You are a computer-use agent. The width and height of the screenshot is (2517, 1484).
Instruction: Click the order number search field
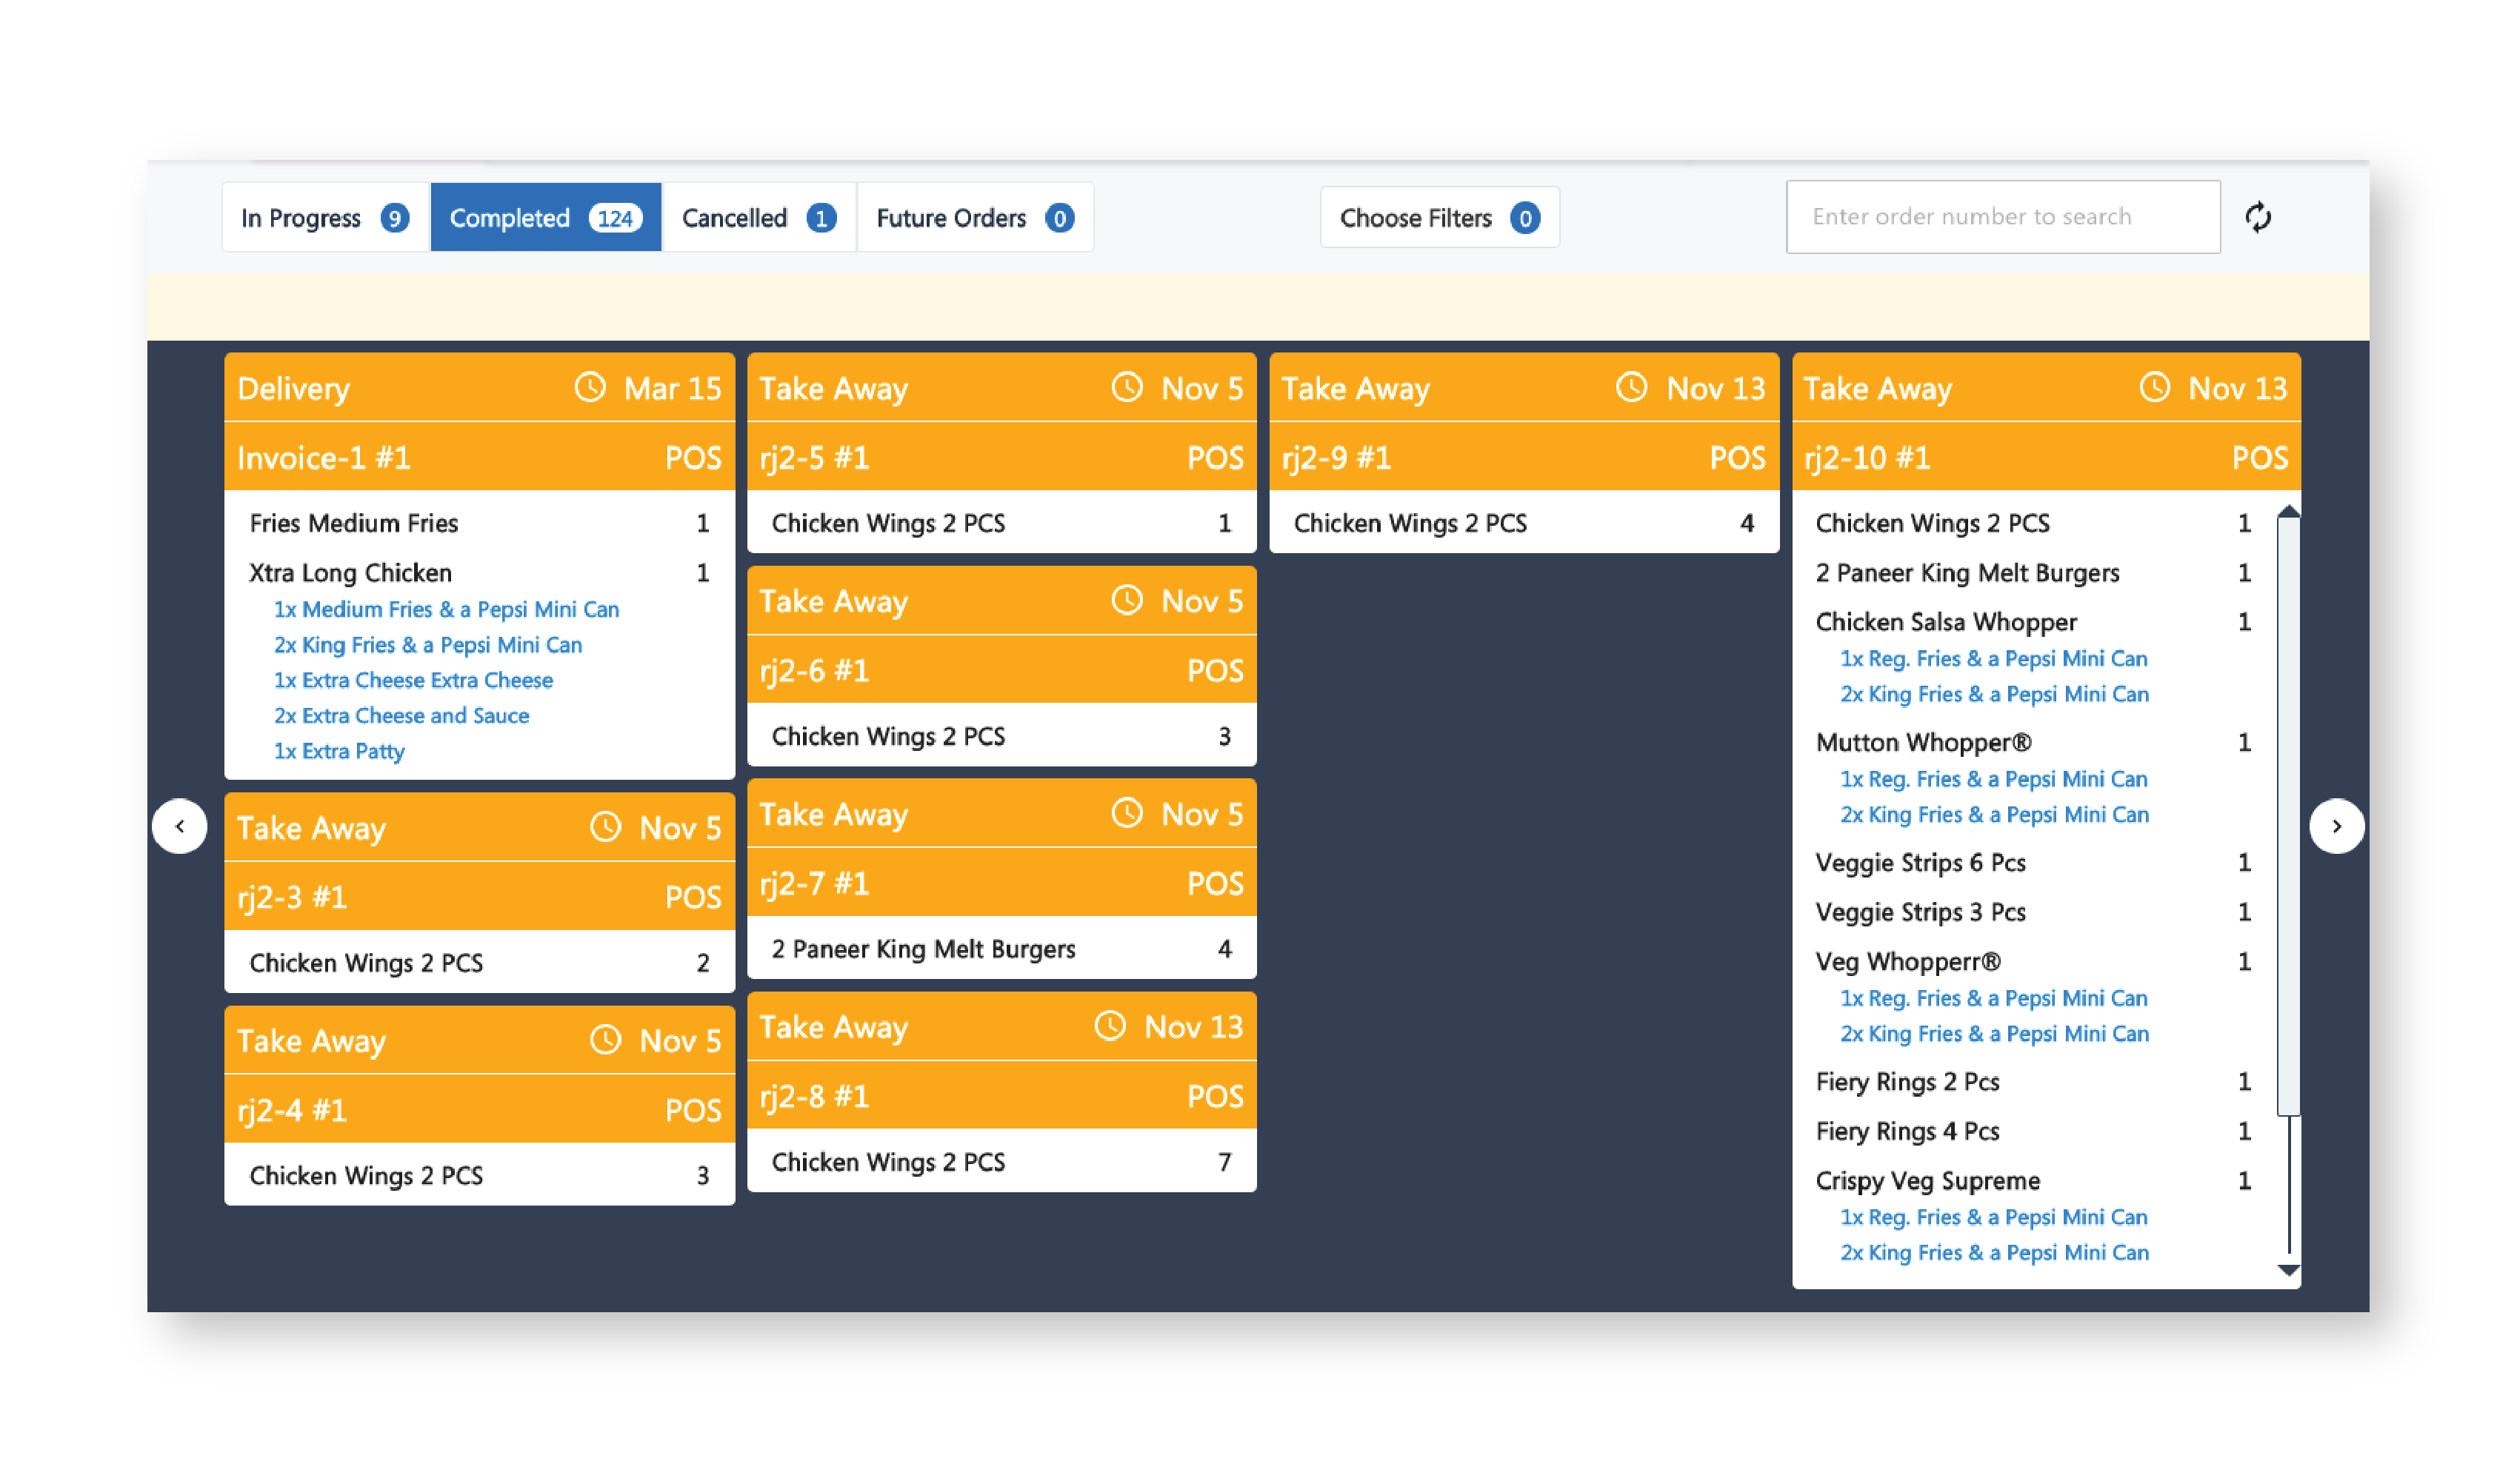(2002, 217)
